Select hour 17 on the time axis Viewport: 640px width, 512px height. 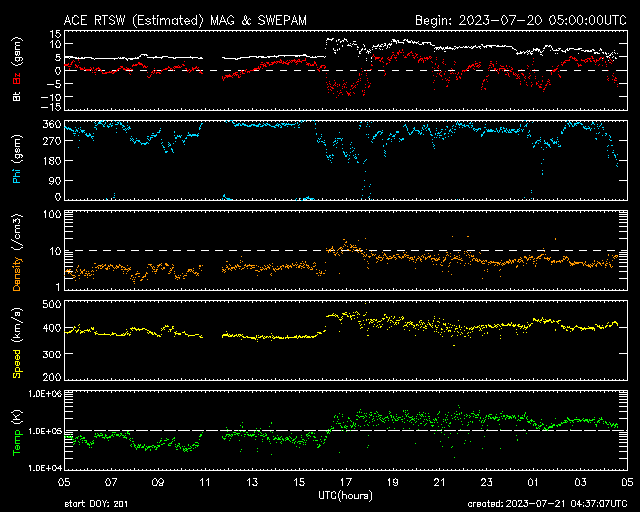345,482
